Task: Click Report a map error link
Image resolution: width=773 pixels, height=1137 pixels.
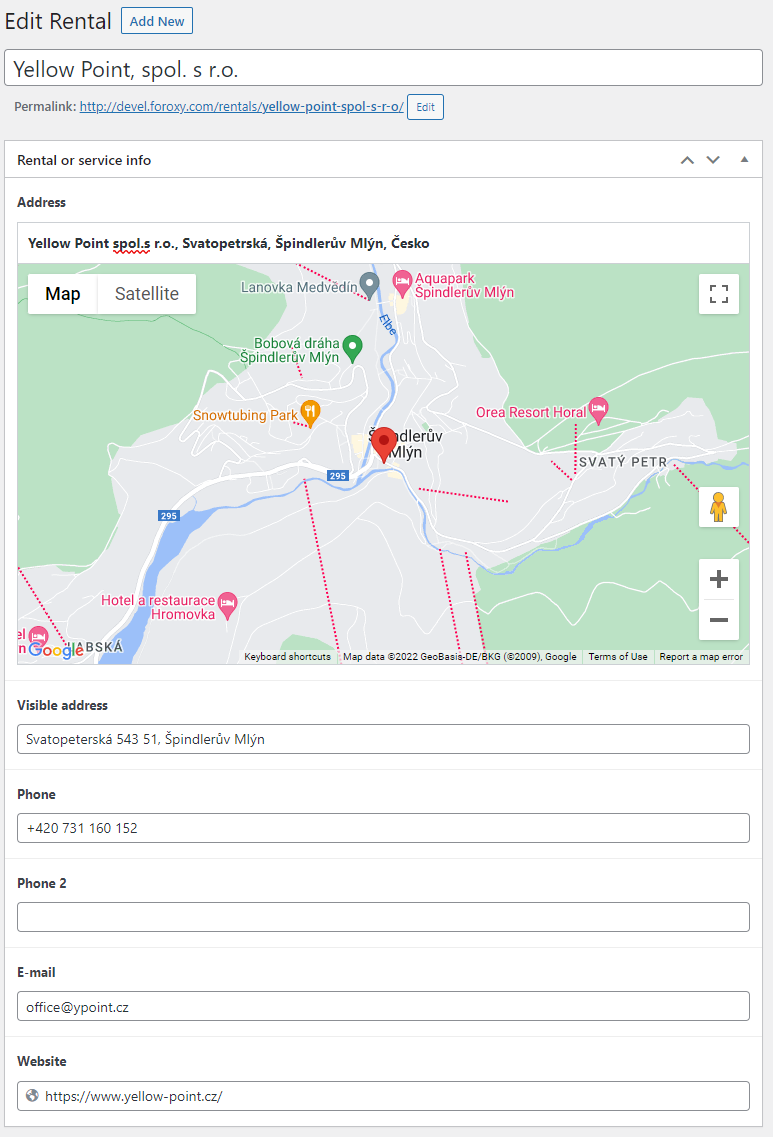Action: 700,656
